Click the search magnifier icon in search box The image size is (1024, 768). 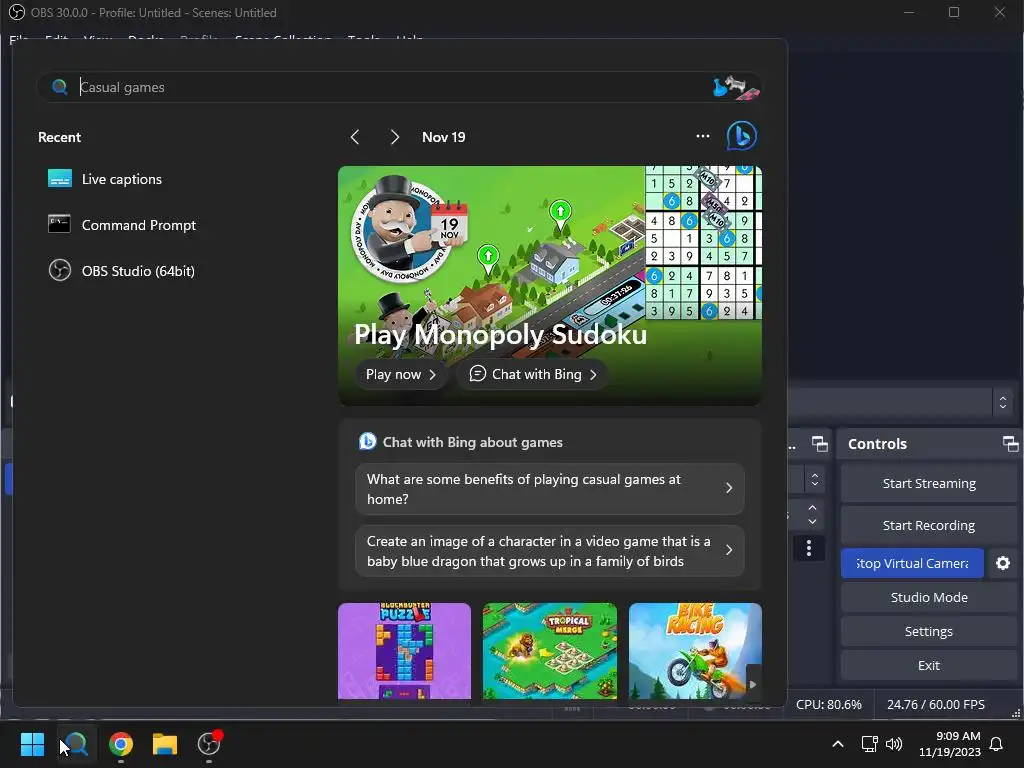[59, 87]
